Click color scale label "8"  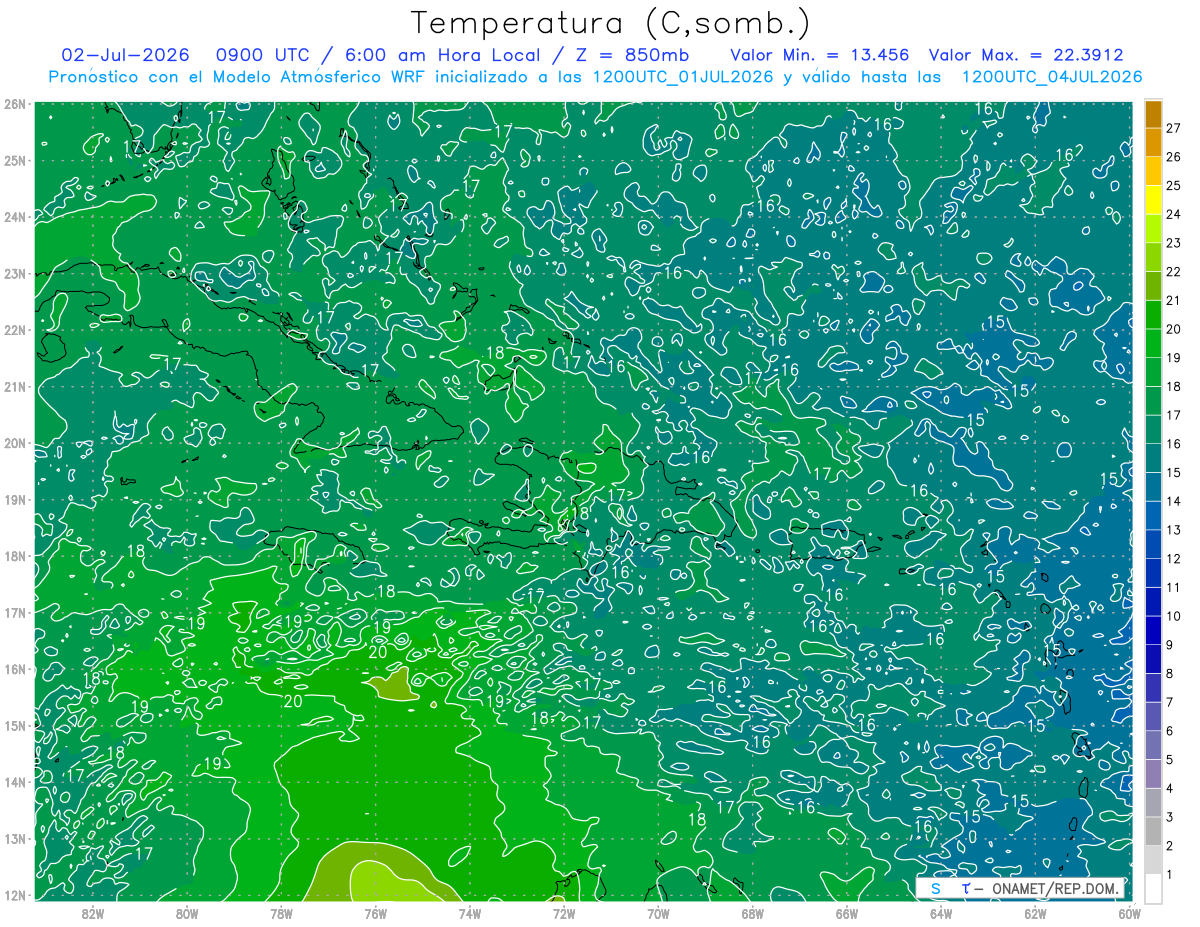tap(1170, 673)
